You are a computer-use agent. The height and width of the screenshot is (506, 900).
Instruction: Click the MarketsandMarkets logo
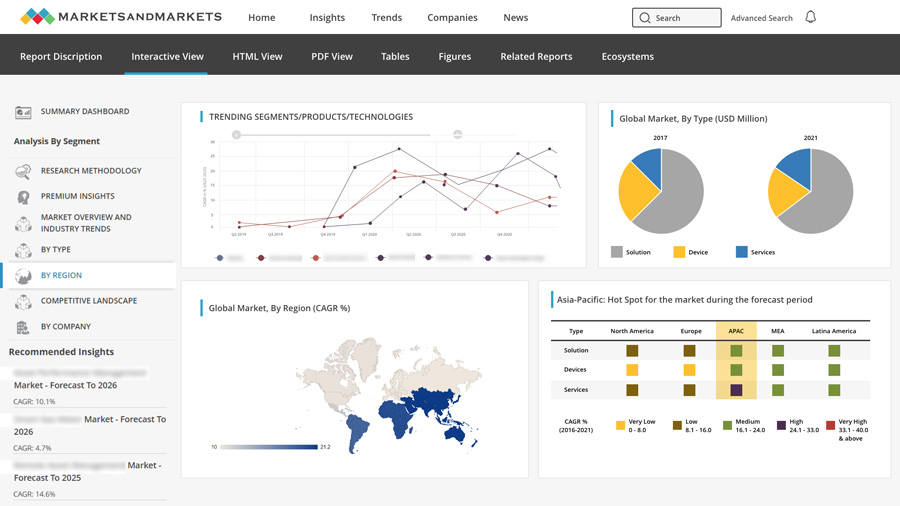click(121, 17)
